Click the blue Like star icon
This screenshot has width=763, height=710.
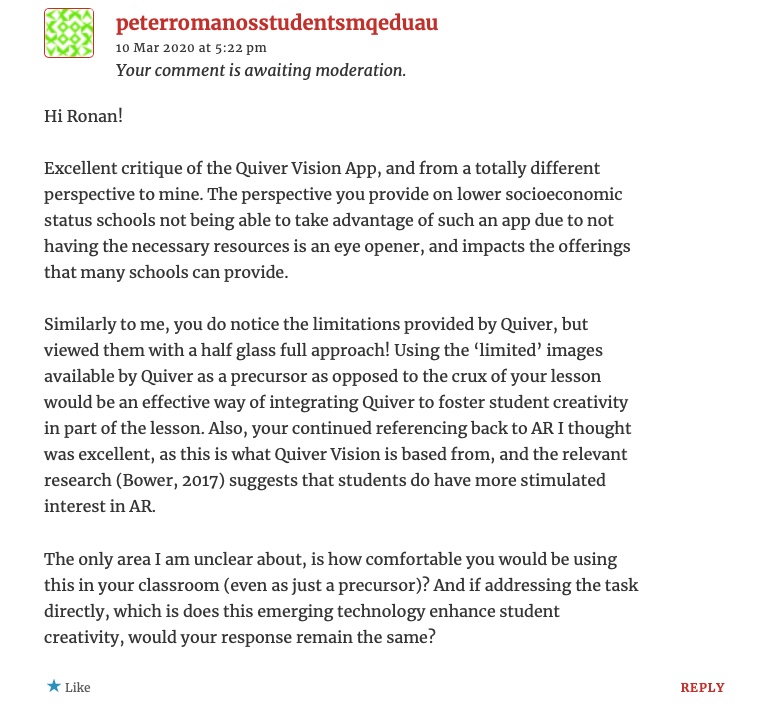[53, 687]
